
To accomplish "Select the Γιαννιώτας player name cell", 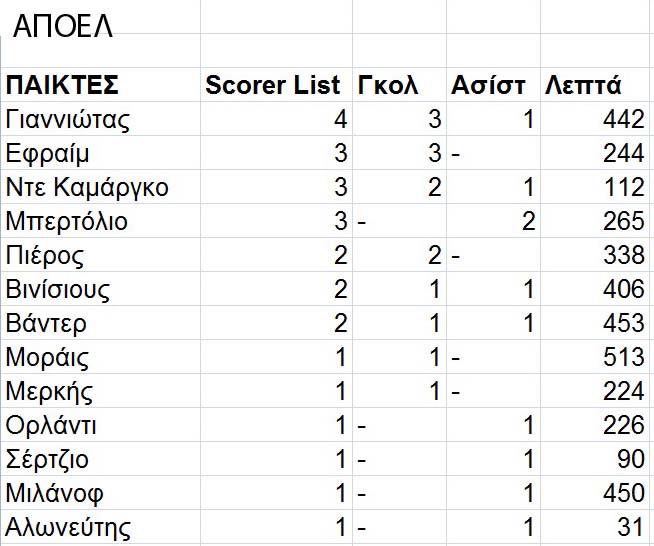I will (69, 120).
